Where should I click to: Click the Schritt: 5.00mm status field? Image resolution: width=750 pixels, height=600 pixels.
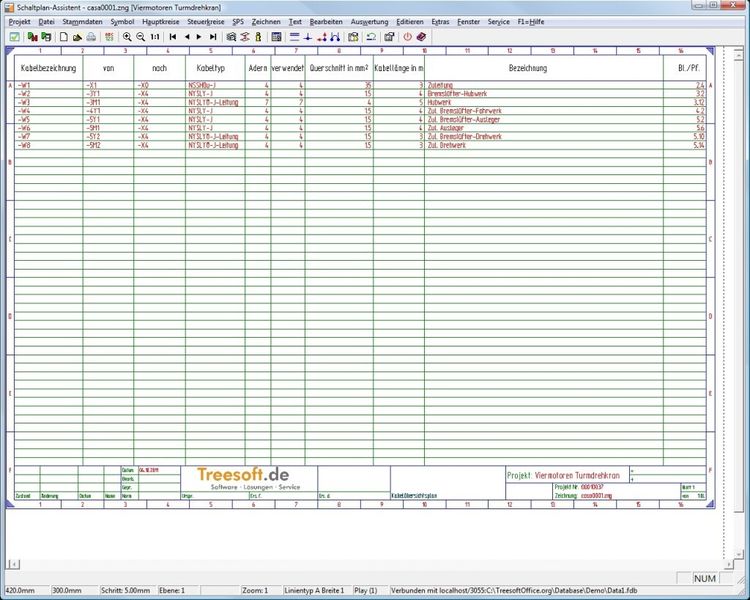pos(127,591)
